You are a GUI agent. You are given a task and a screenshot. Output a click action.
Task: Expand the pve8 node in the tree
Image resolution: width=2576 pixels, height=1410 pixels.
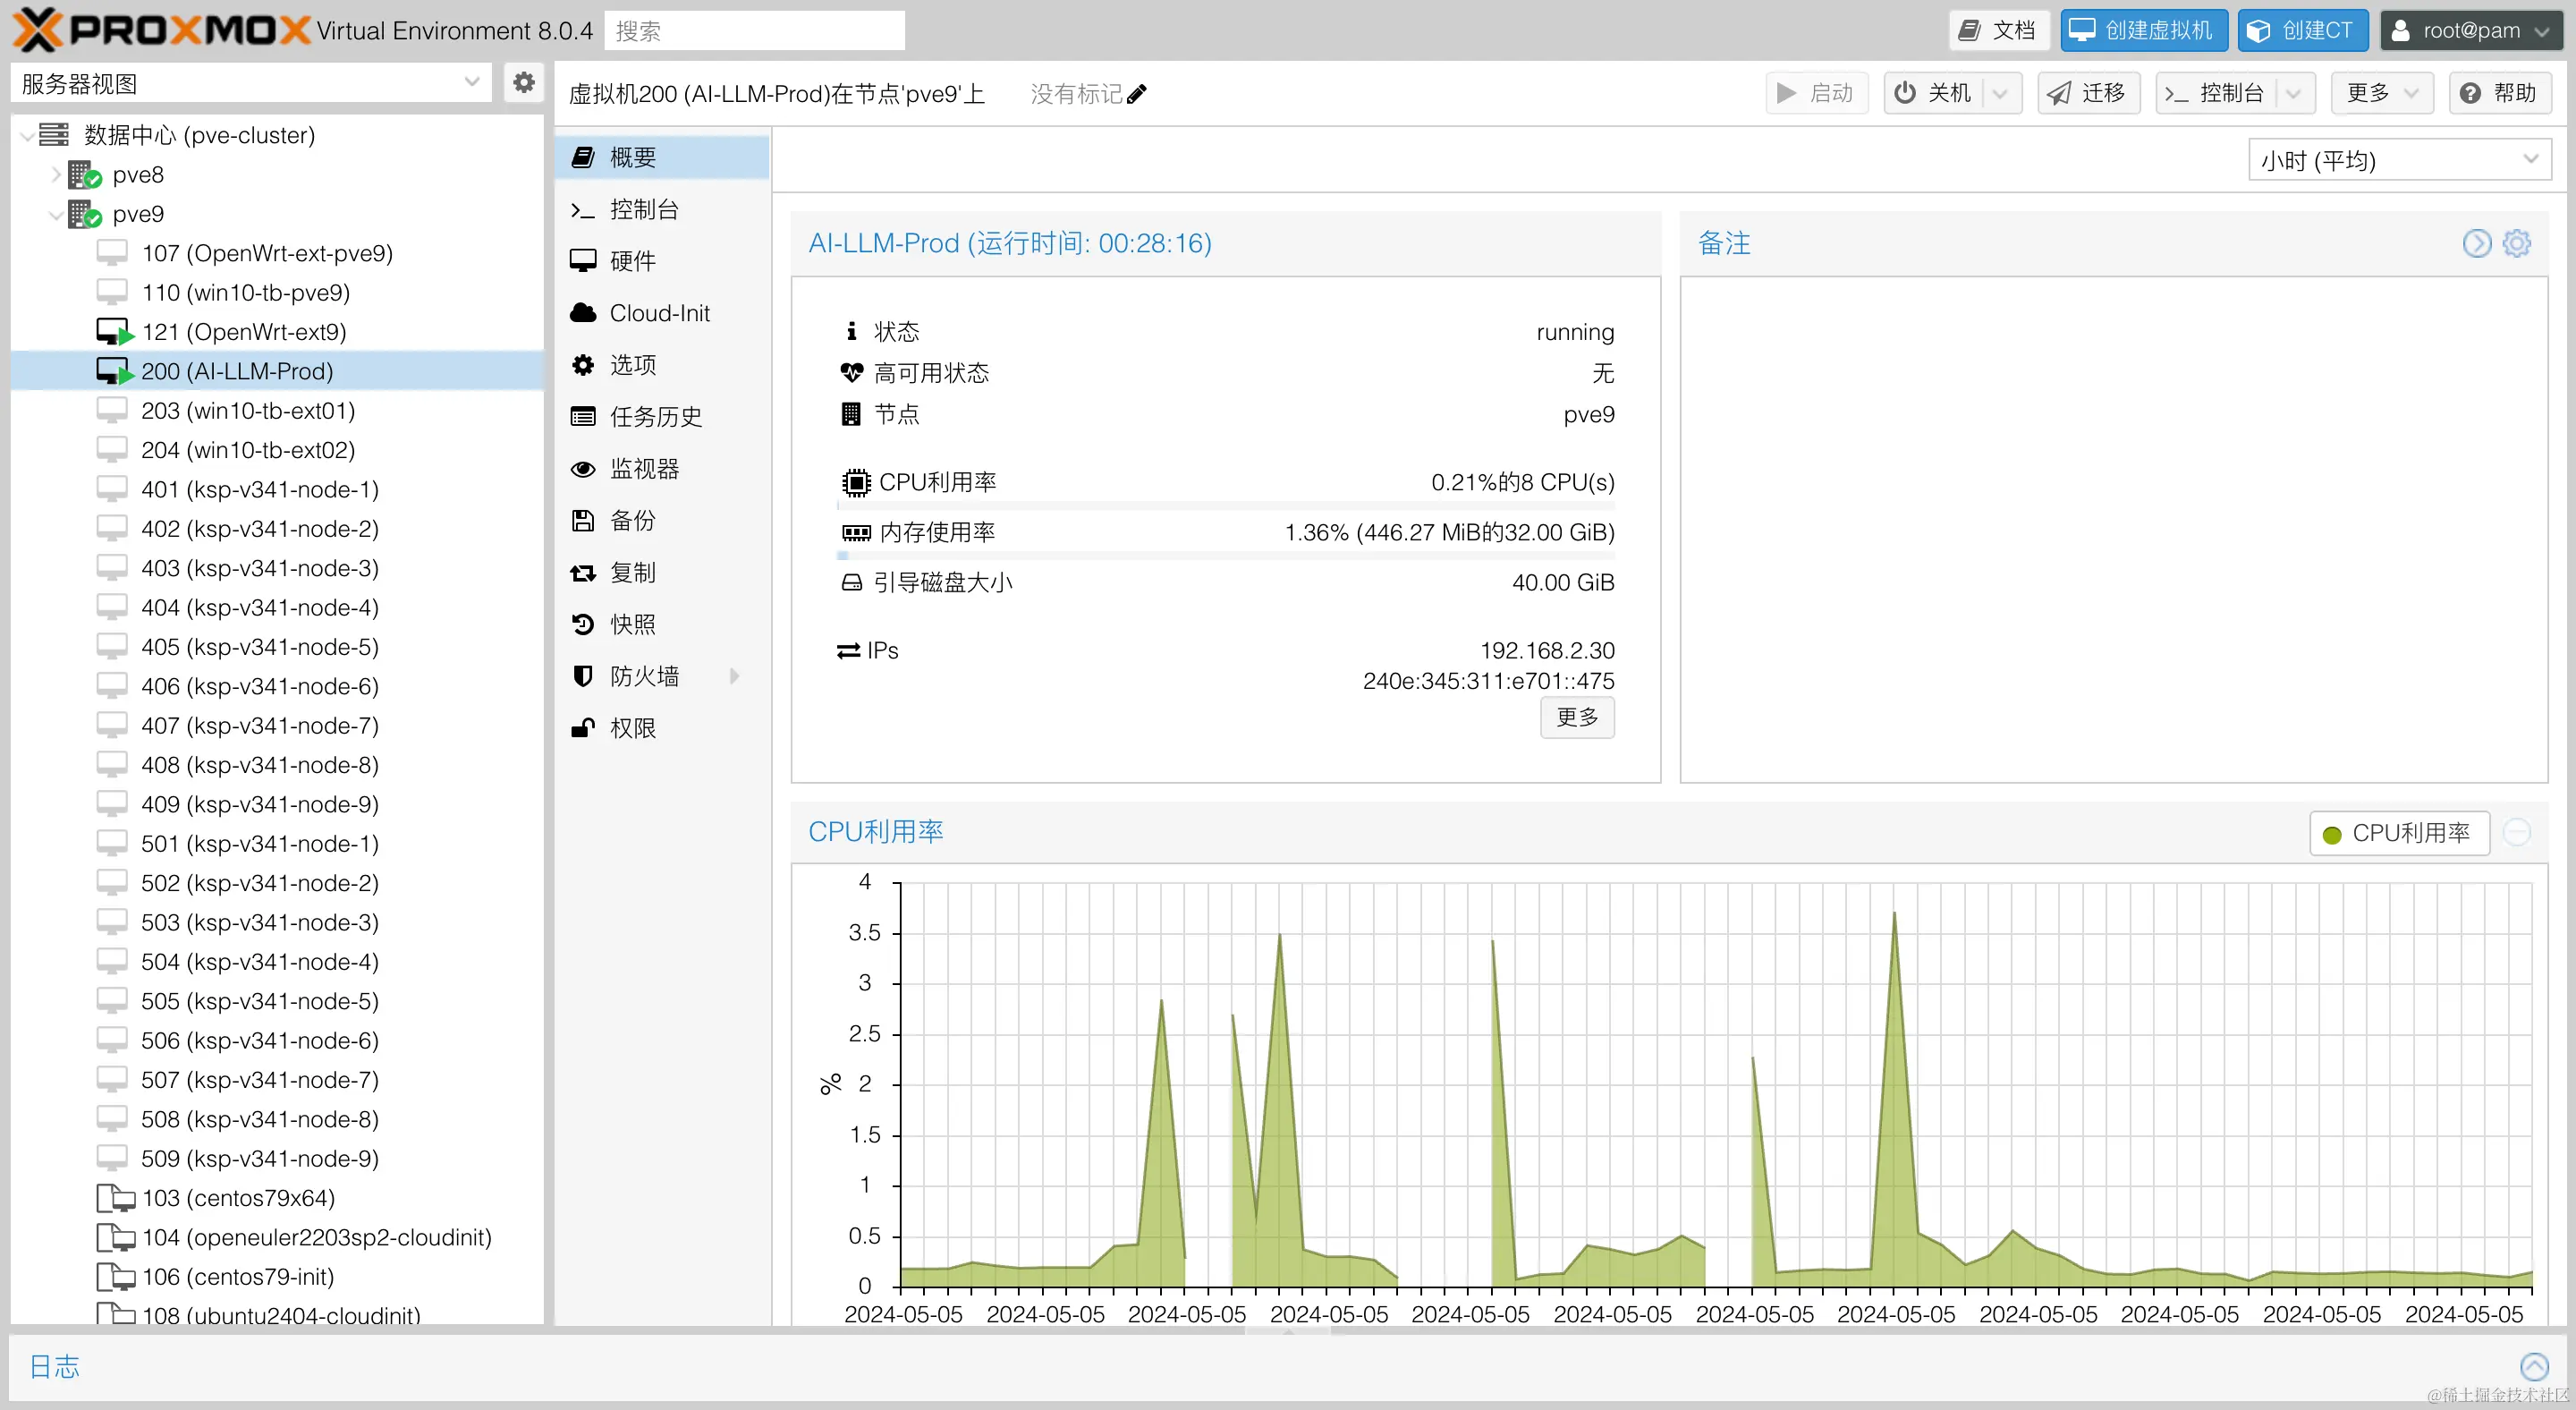(56, 173)
